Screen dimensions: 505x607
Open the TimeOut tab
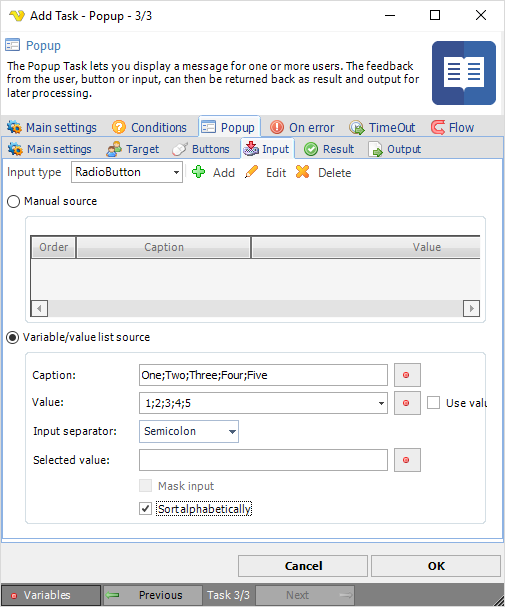coord(382,127)
